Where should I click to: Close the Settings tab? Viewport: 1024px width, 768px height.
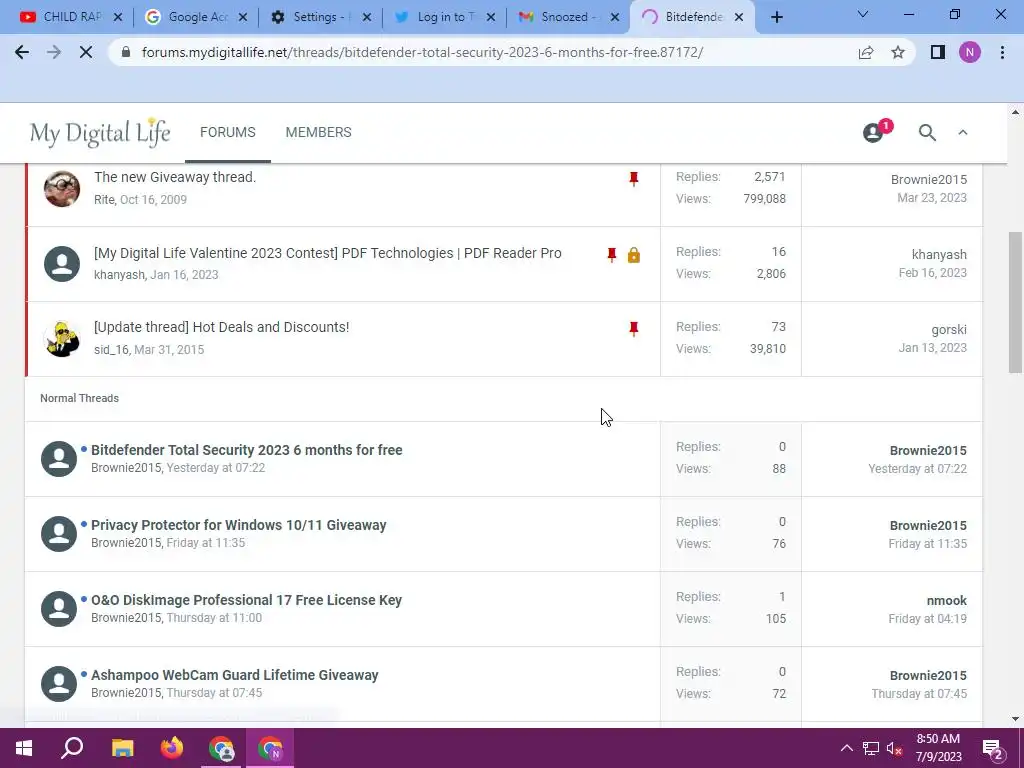click(366, 18)
